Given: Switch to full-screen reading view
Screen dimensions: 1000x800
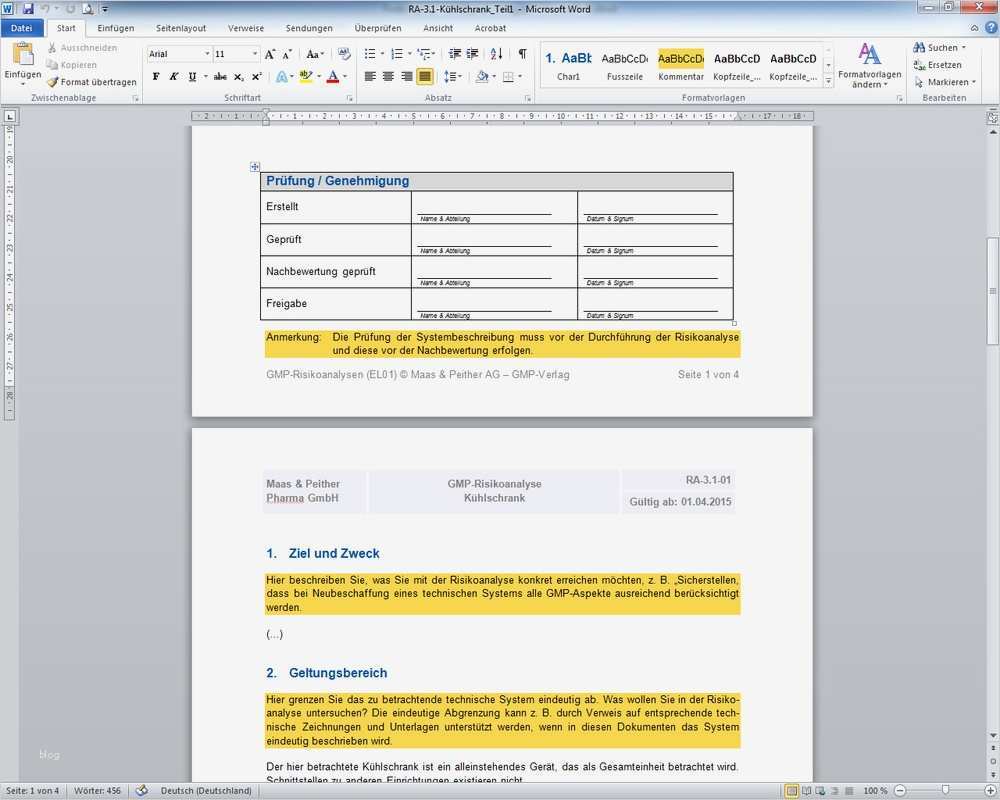Looking at the screenshot, I should pyautogui.click(x=806, y=791).
